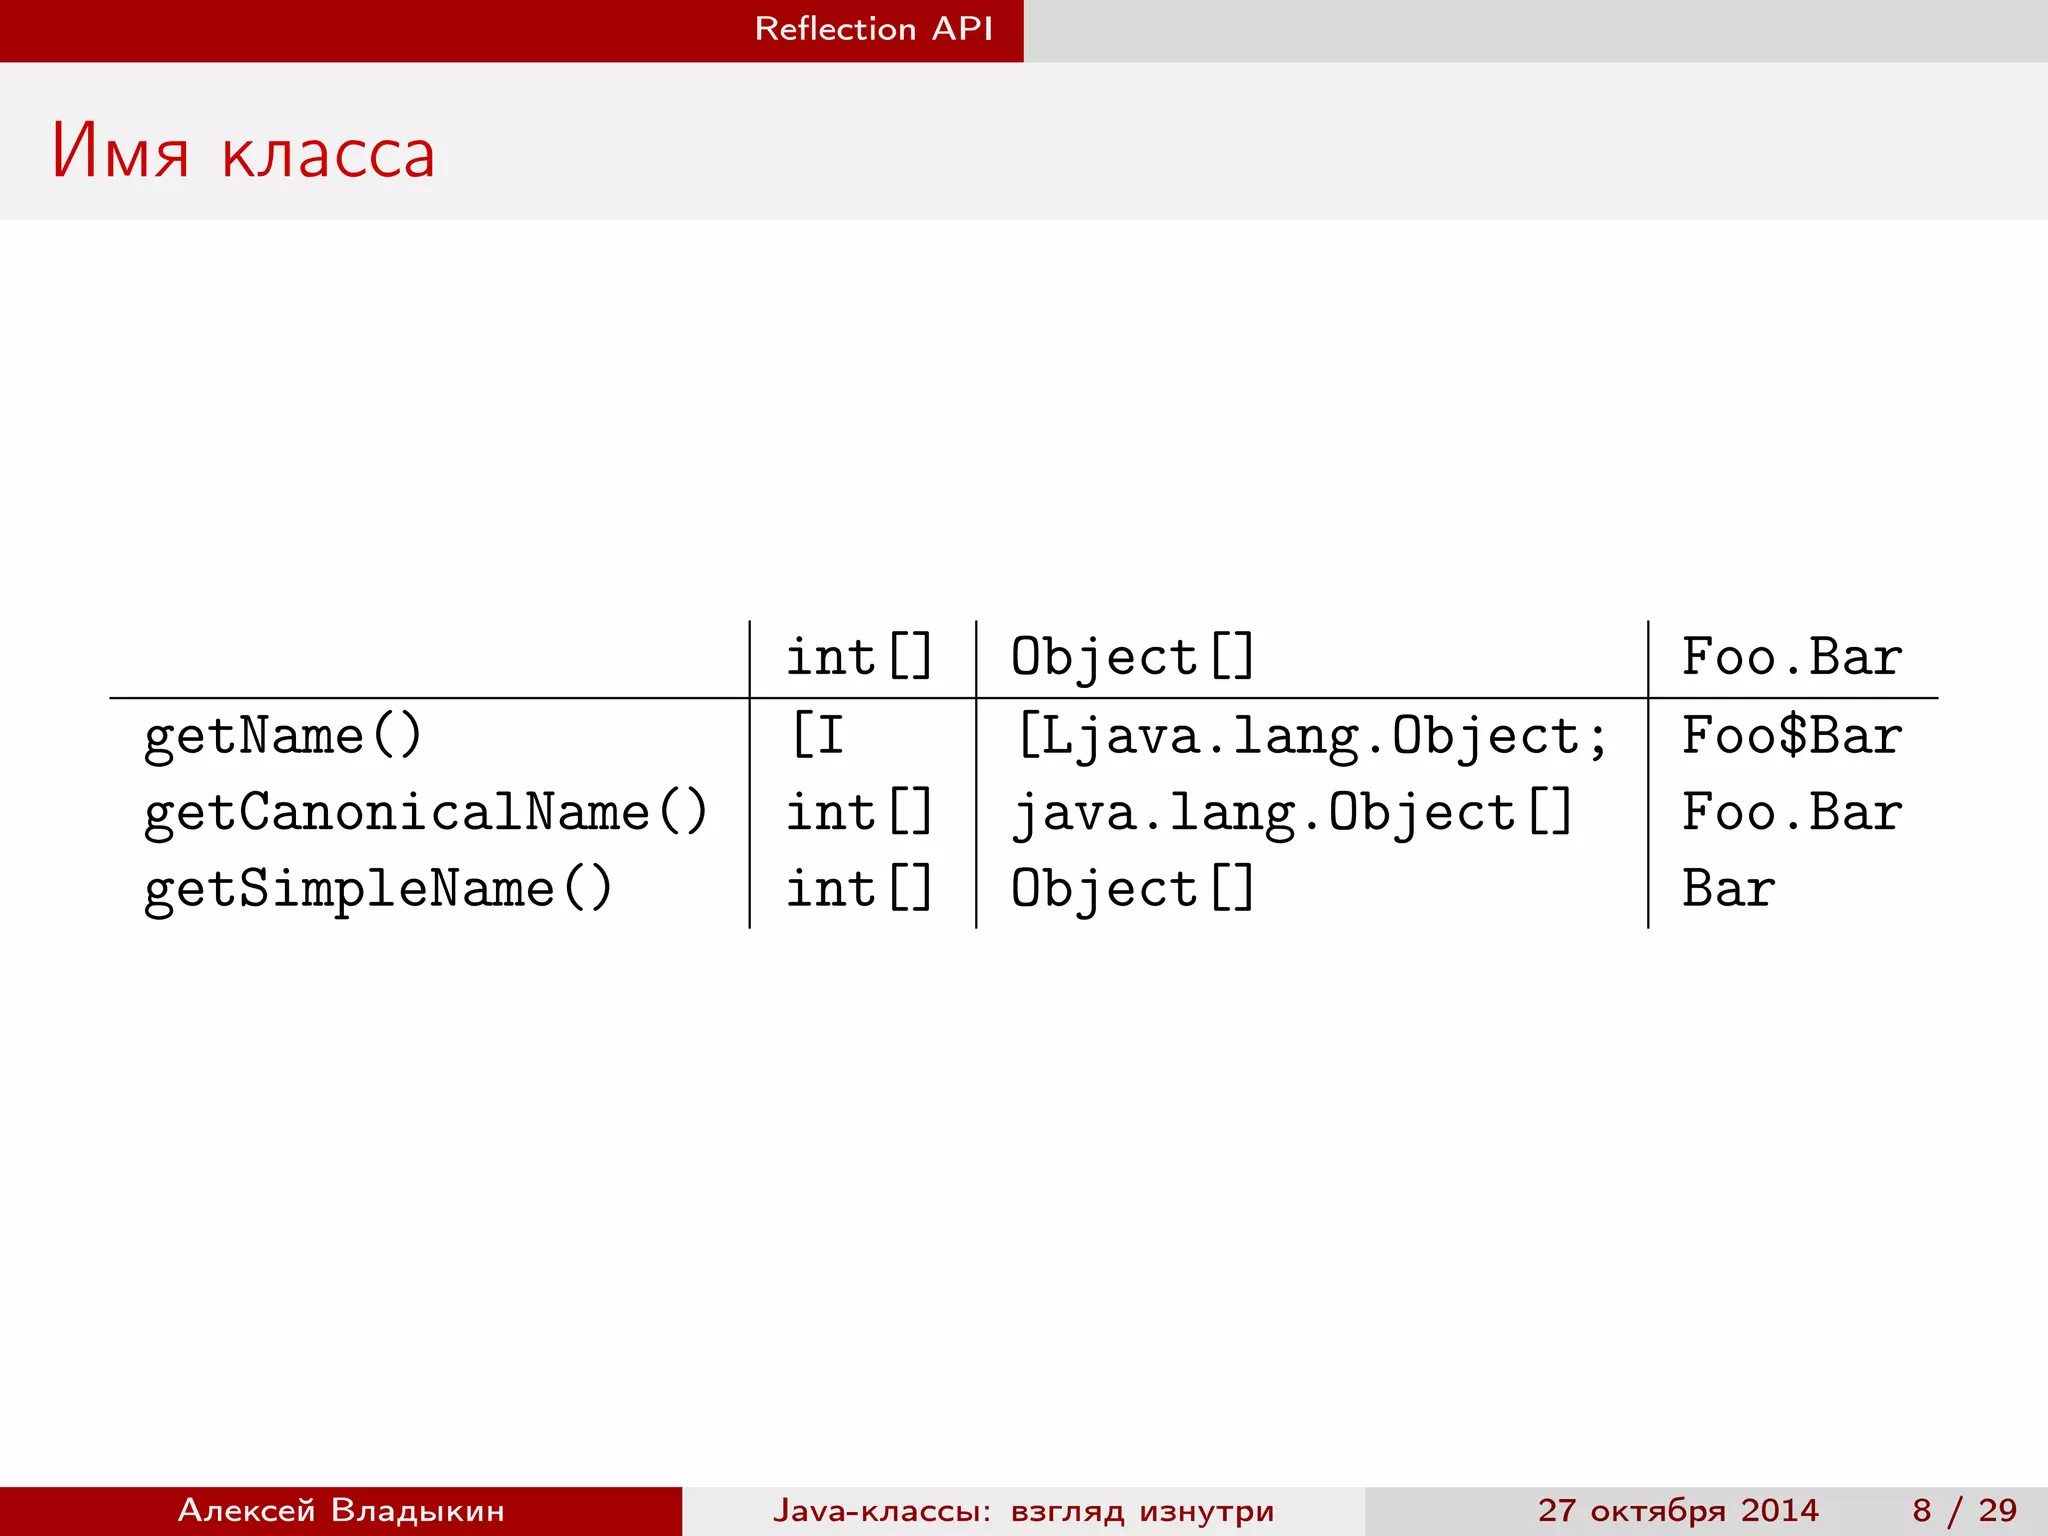Viewport: 2048px width, 1536px height.
Task: Click the 'getSimpleName()' row label
Action: click(x=378, y=889)
